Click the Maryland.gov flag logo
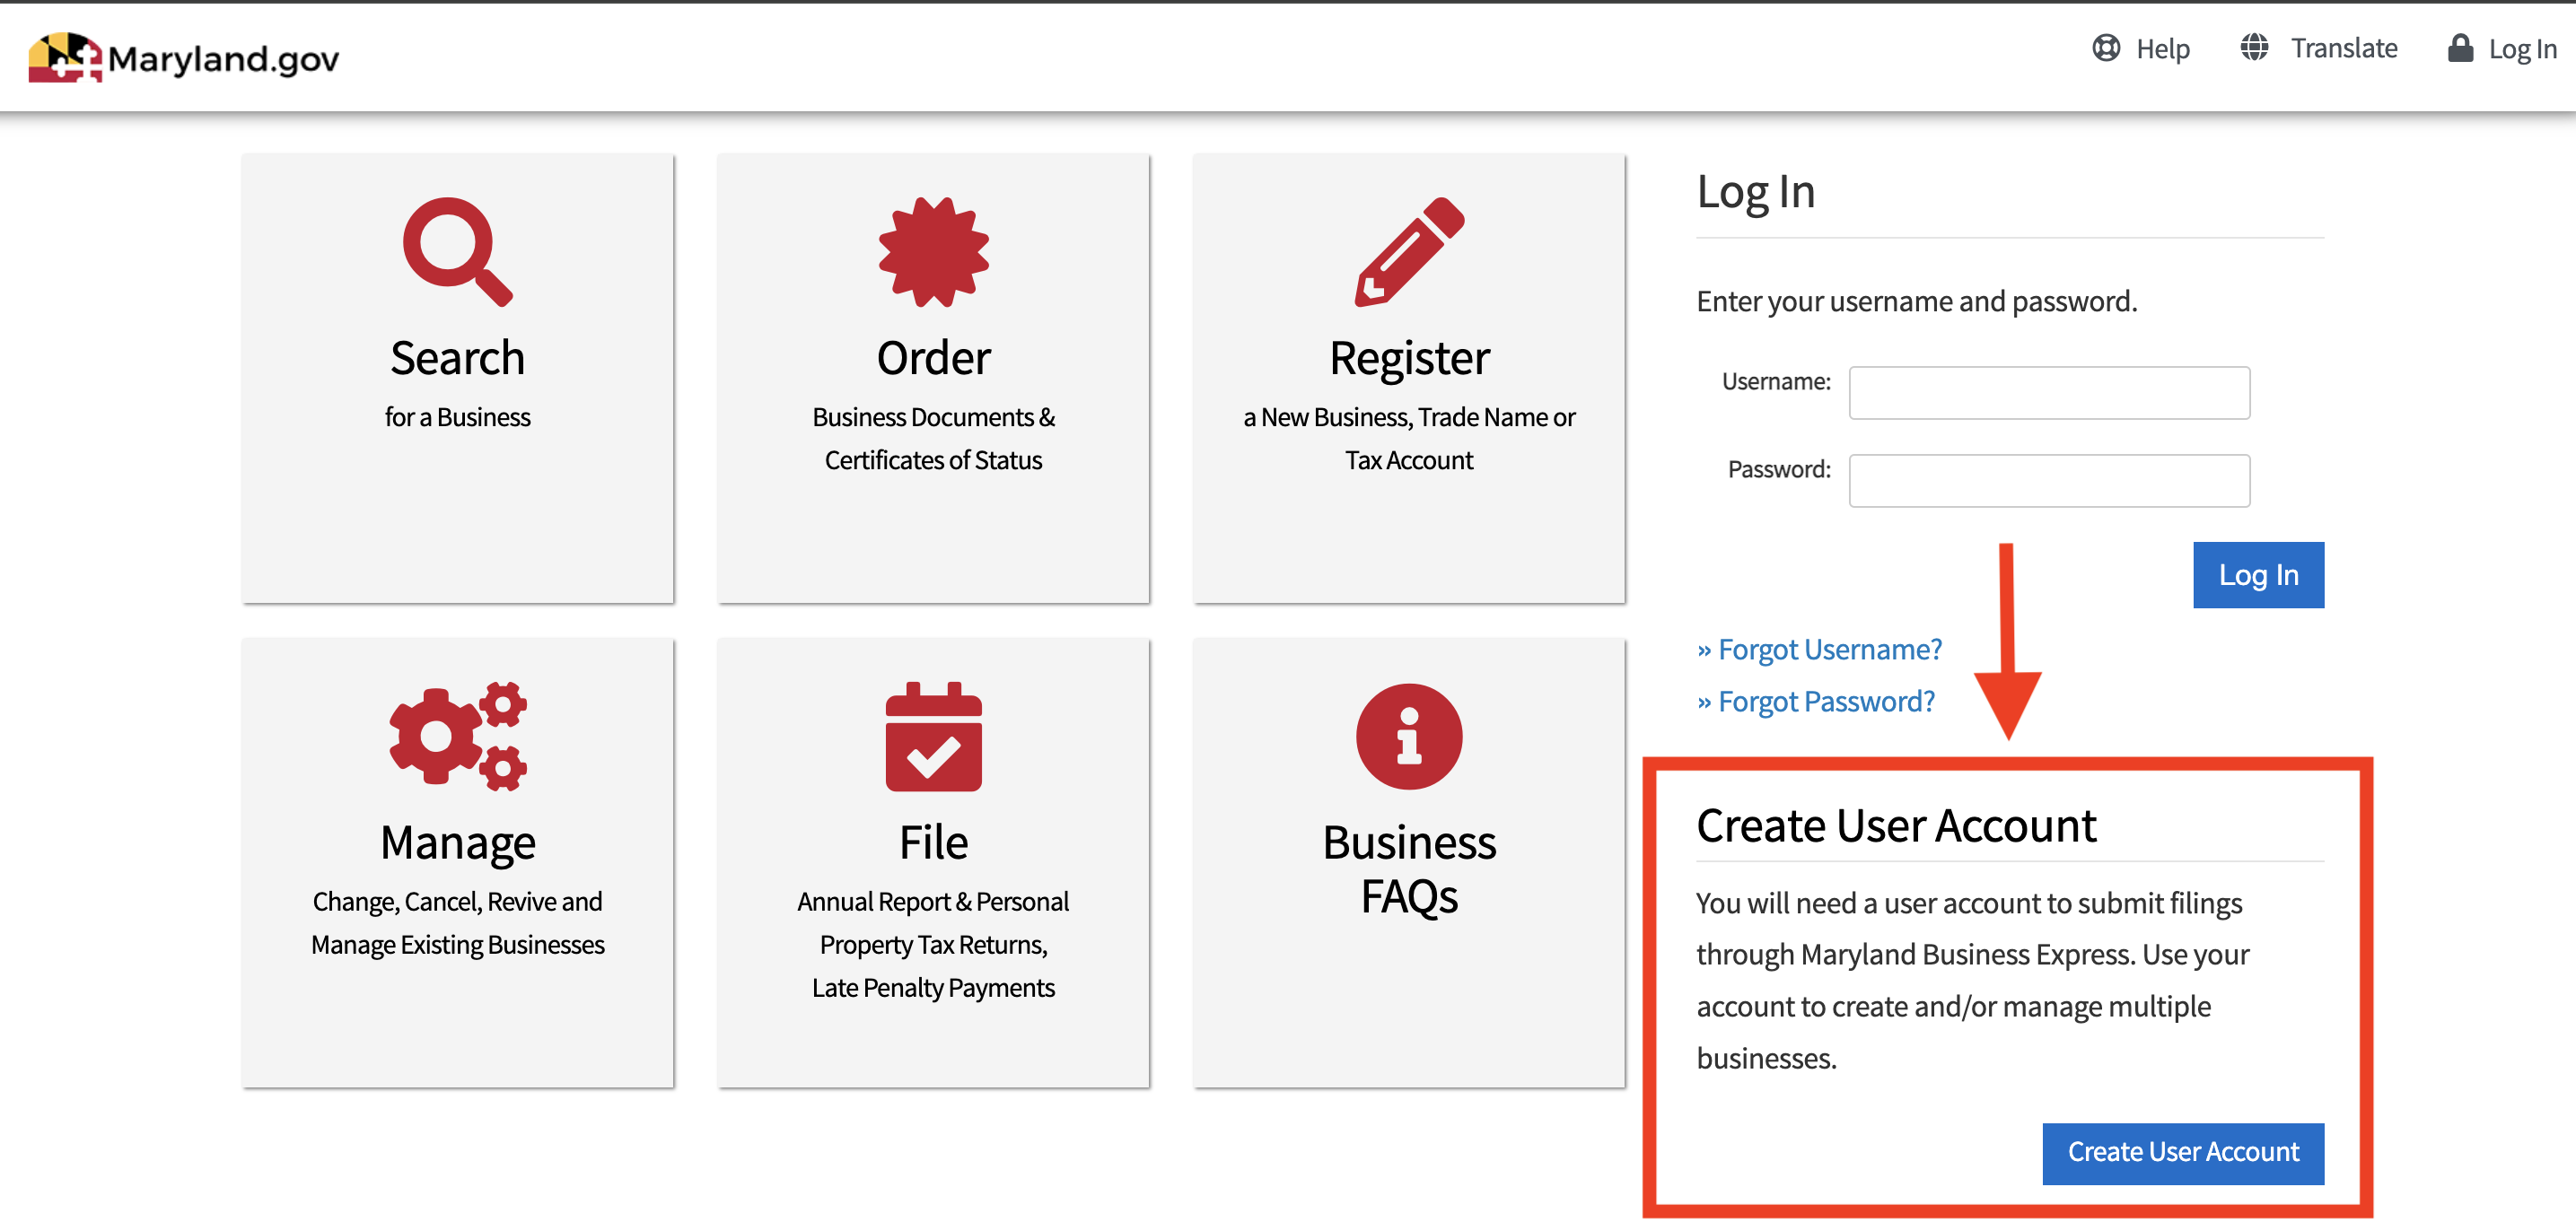Screen dimensions: 2576x1222 click(65, 57)
